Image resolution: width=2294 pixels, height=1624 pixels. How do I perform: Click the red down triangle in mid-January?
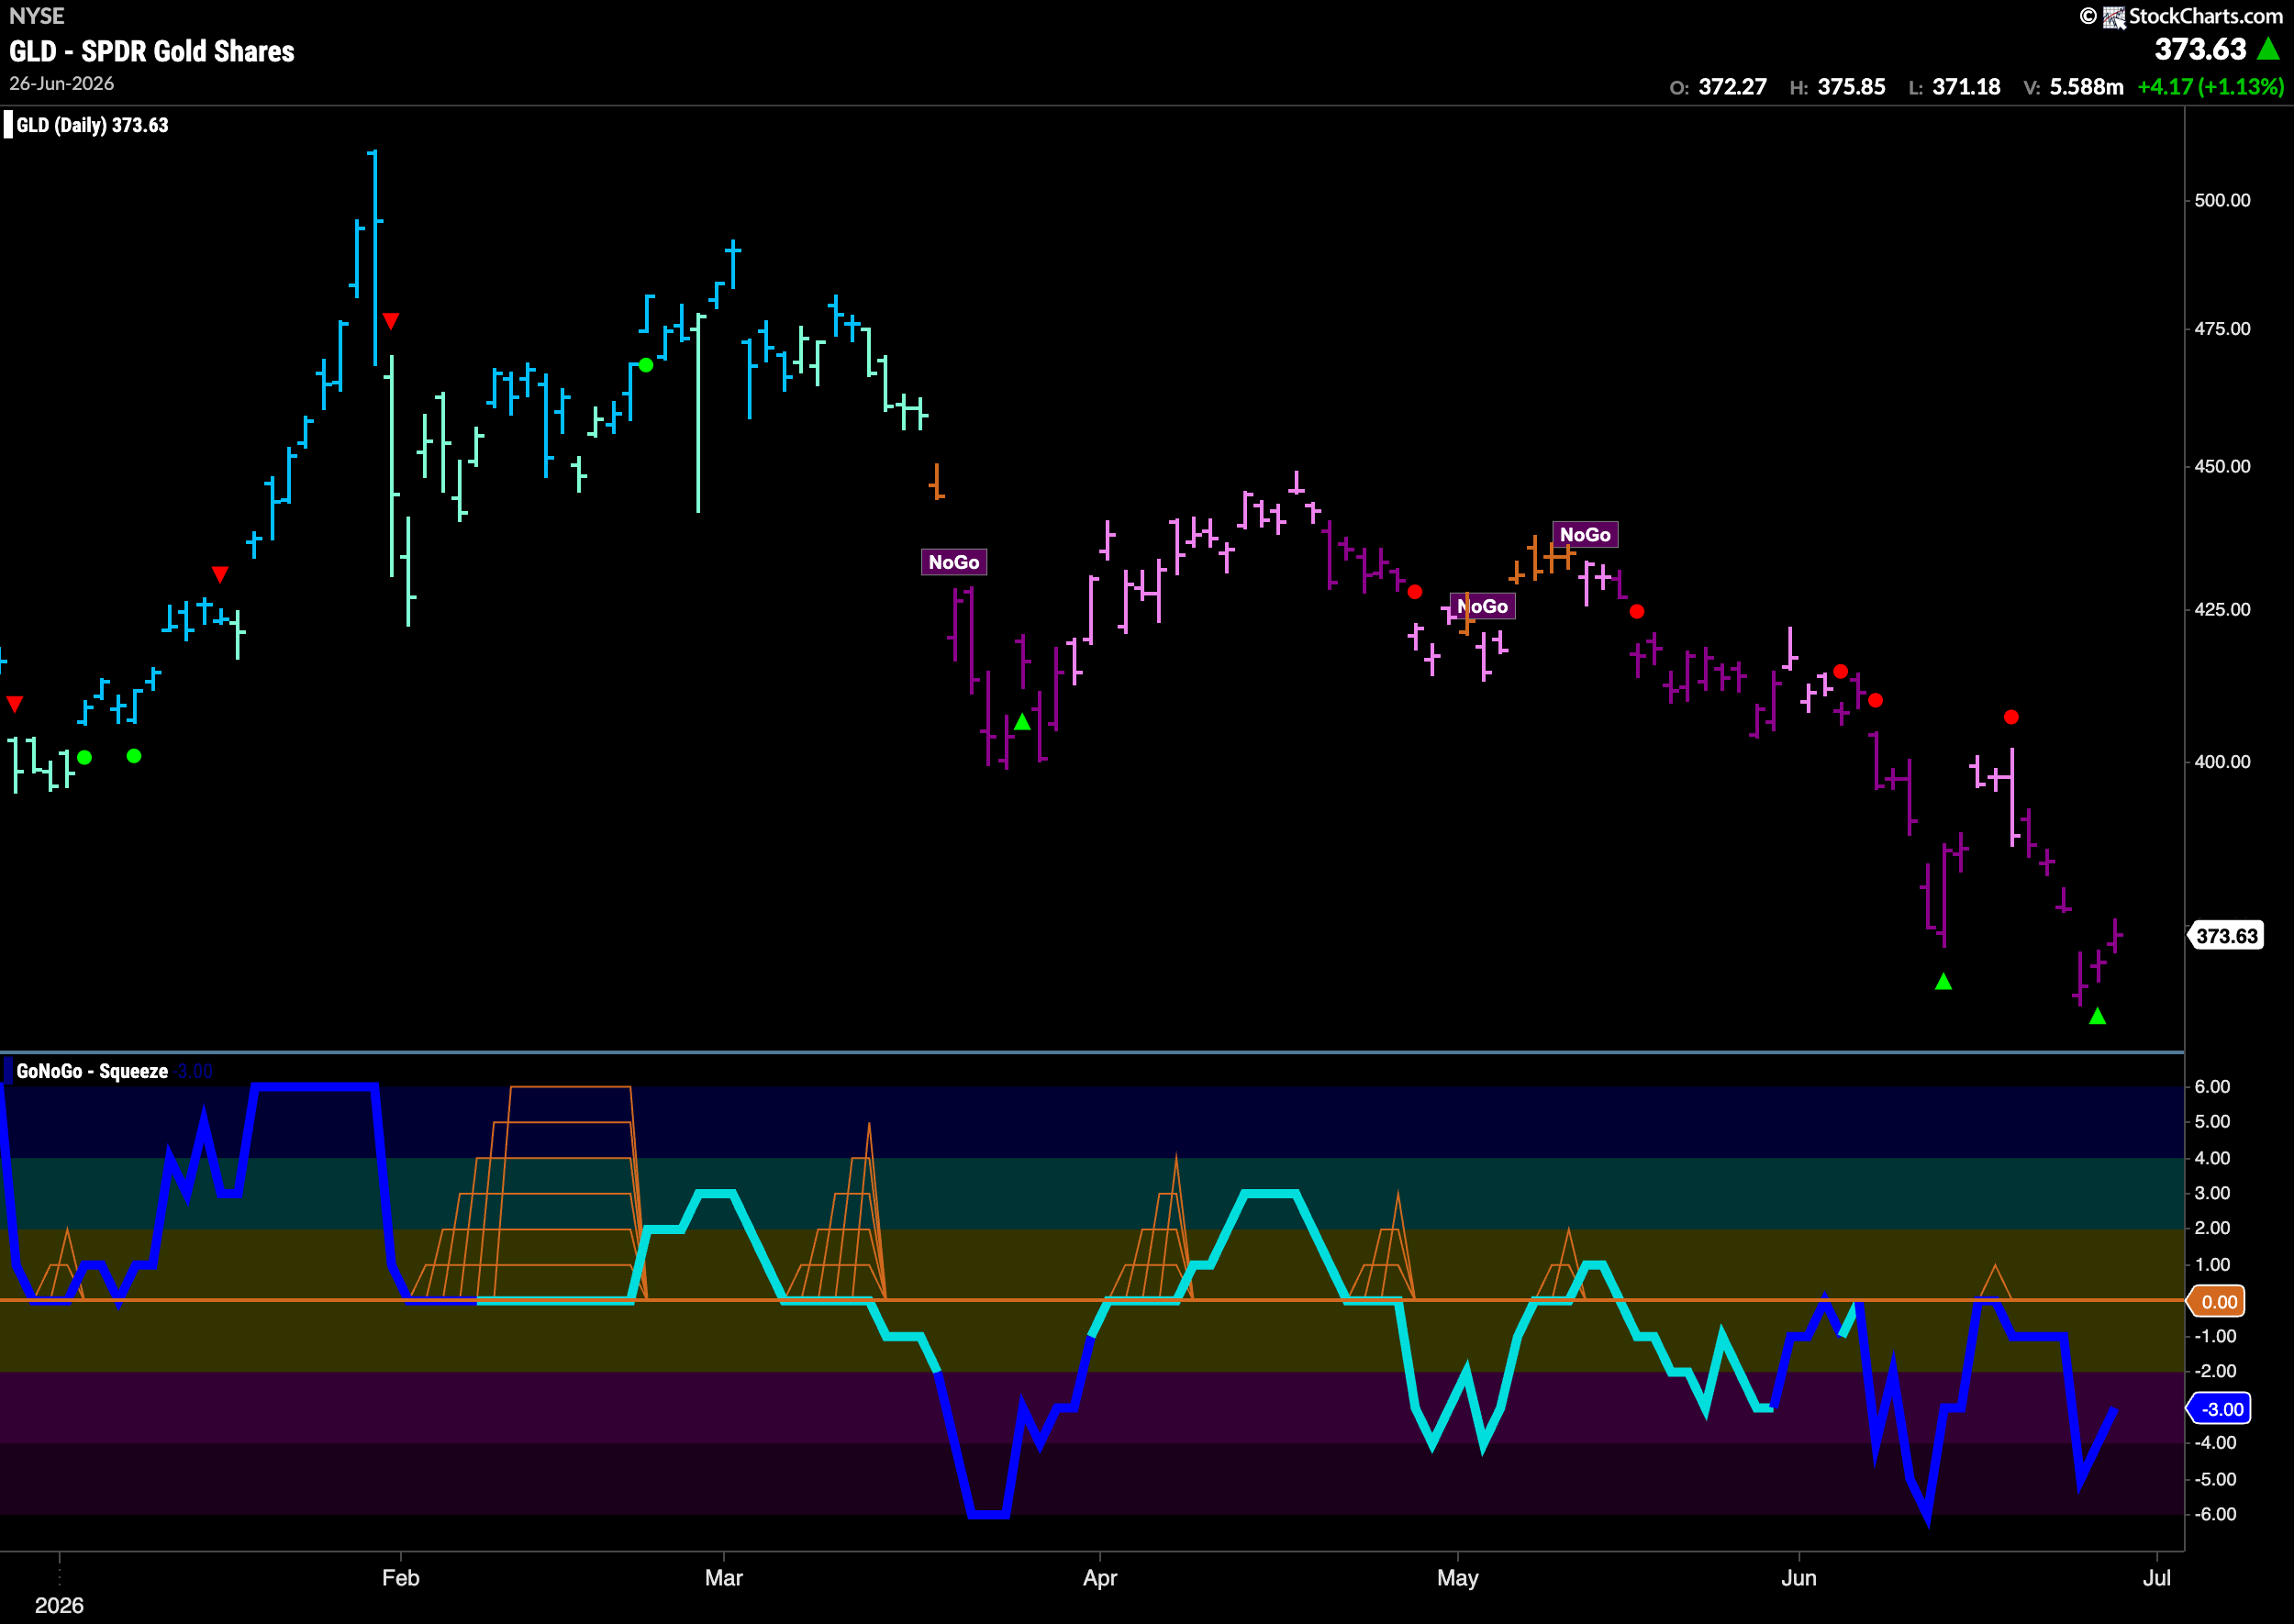point(220,574)
